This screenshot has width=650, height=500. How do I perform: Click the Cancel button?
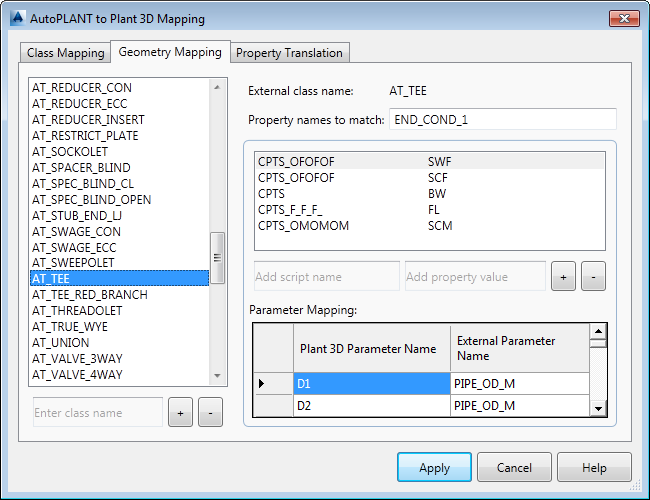pos(514,467)
